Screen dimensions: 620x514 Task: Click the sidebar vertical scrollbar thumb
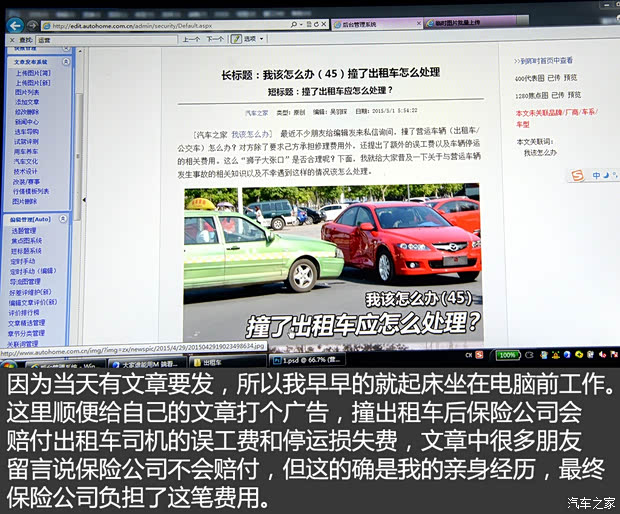[x=78, y=157]
